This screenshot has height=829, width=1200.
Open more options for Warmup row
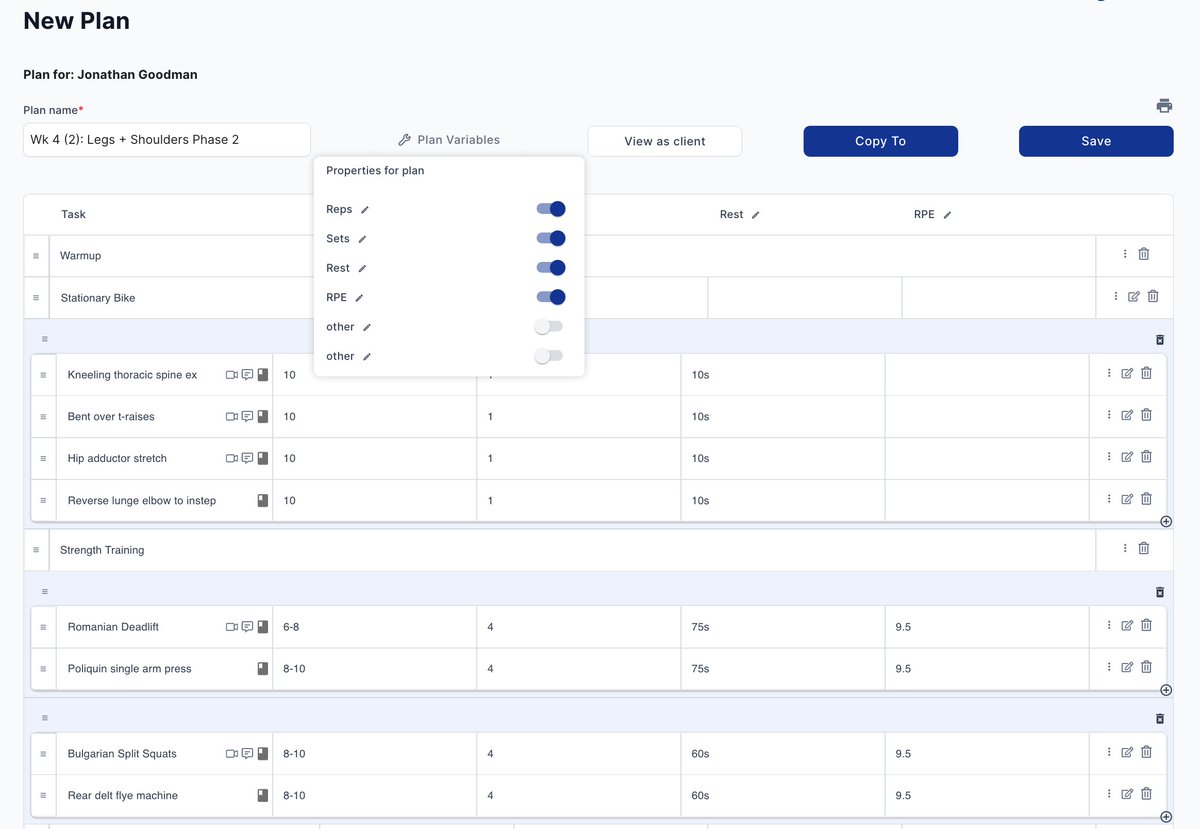(1125, 254)
